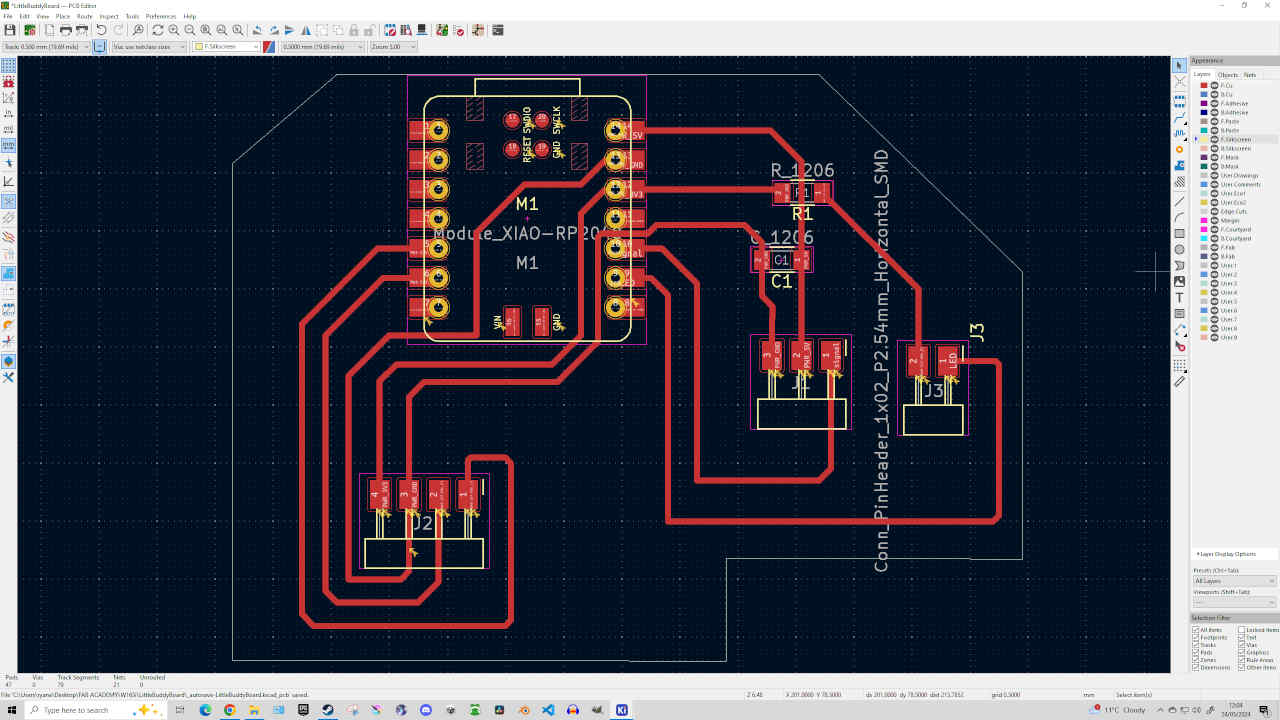Click the Zoom to Fit icon
This screenshot has height=720, width=1280.
205,31
